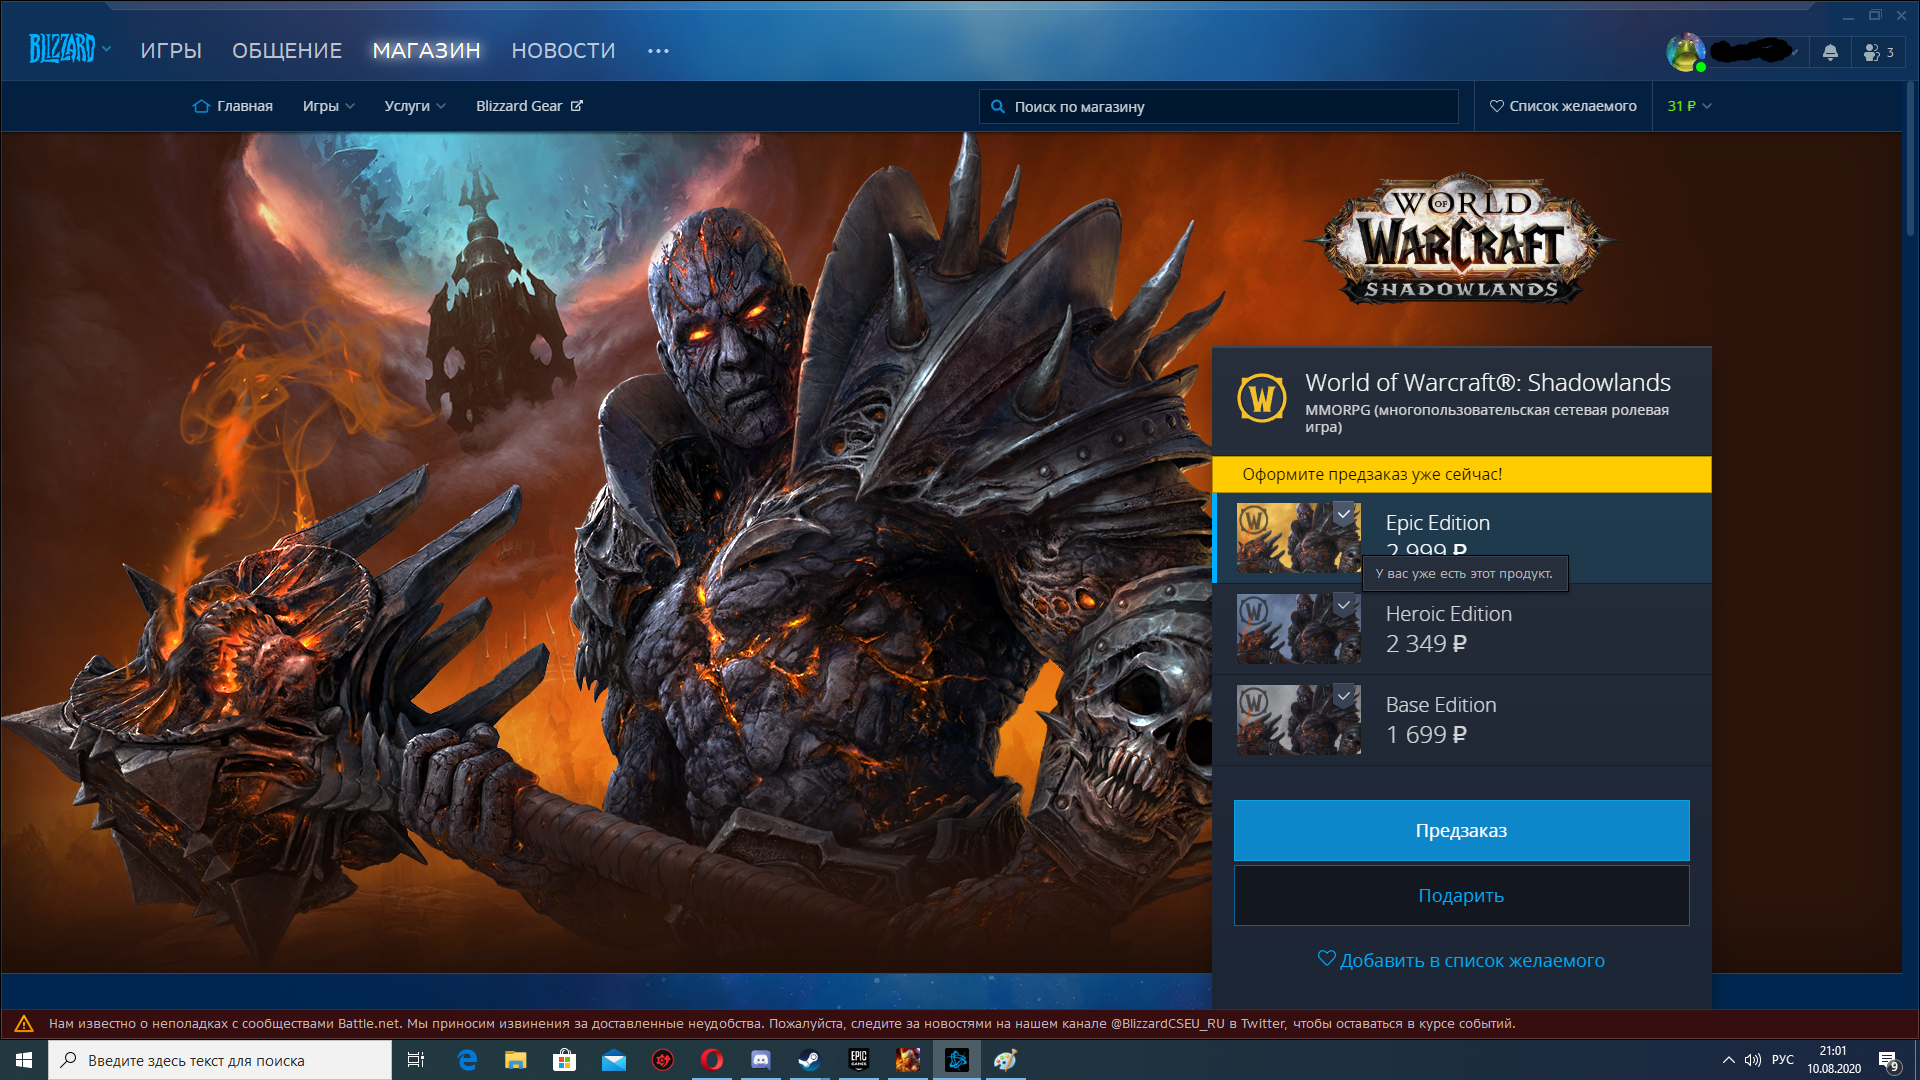Screen dimensions: 1920x1080
Task: Show hidden system tray icons
Action: pos(1728,1060)
